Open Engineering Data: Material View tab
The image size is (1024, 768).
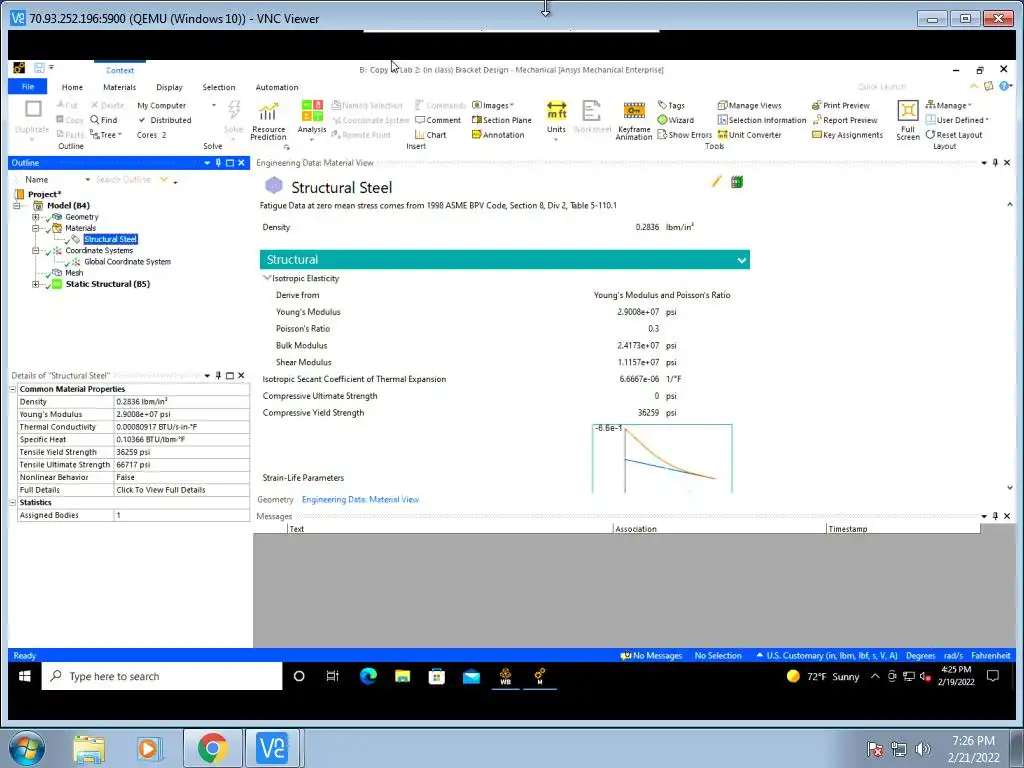point(360,500)
